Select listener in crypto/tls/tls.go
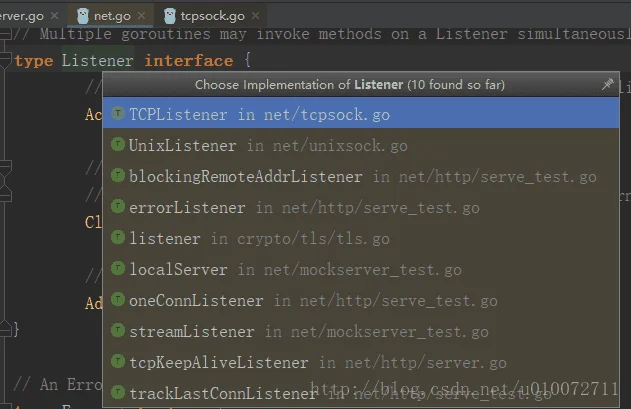The image size is (631, 409). click(x=361, y=238)
